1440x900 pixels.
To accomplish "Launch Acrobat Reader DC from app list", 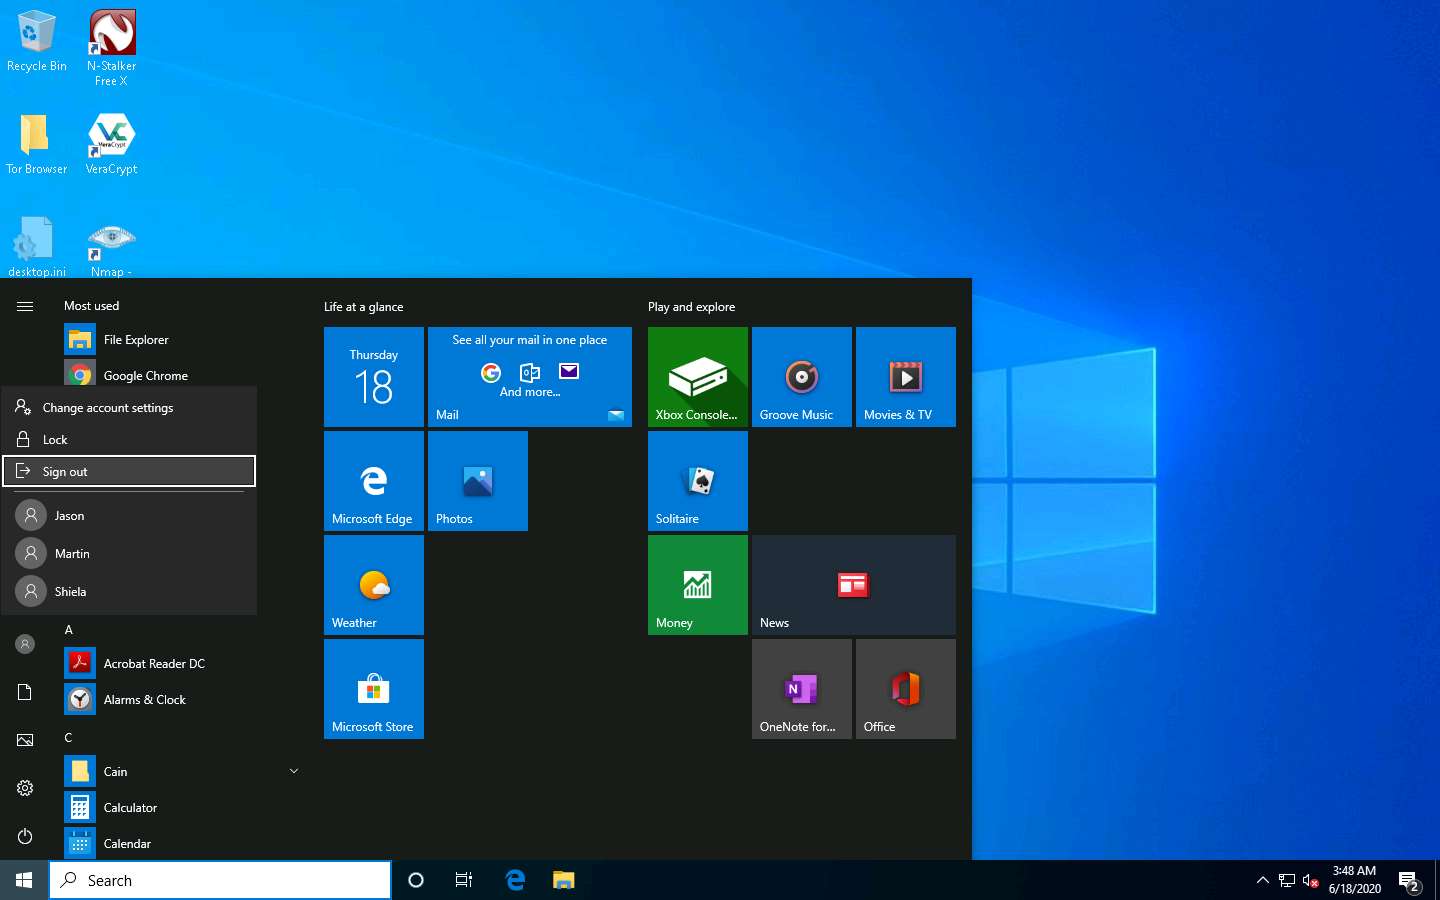I will pyautogui.click(x=180, y=663).
